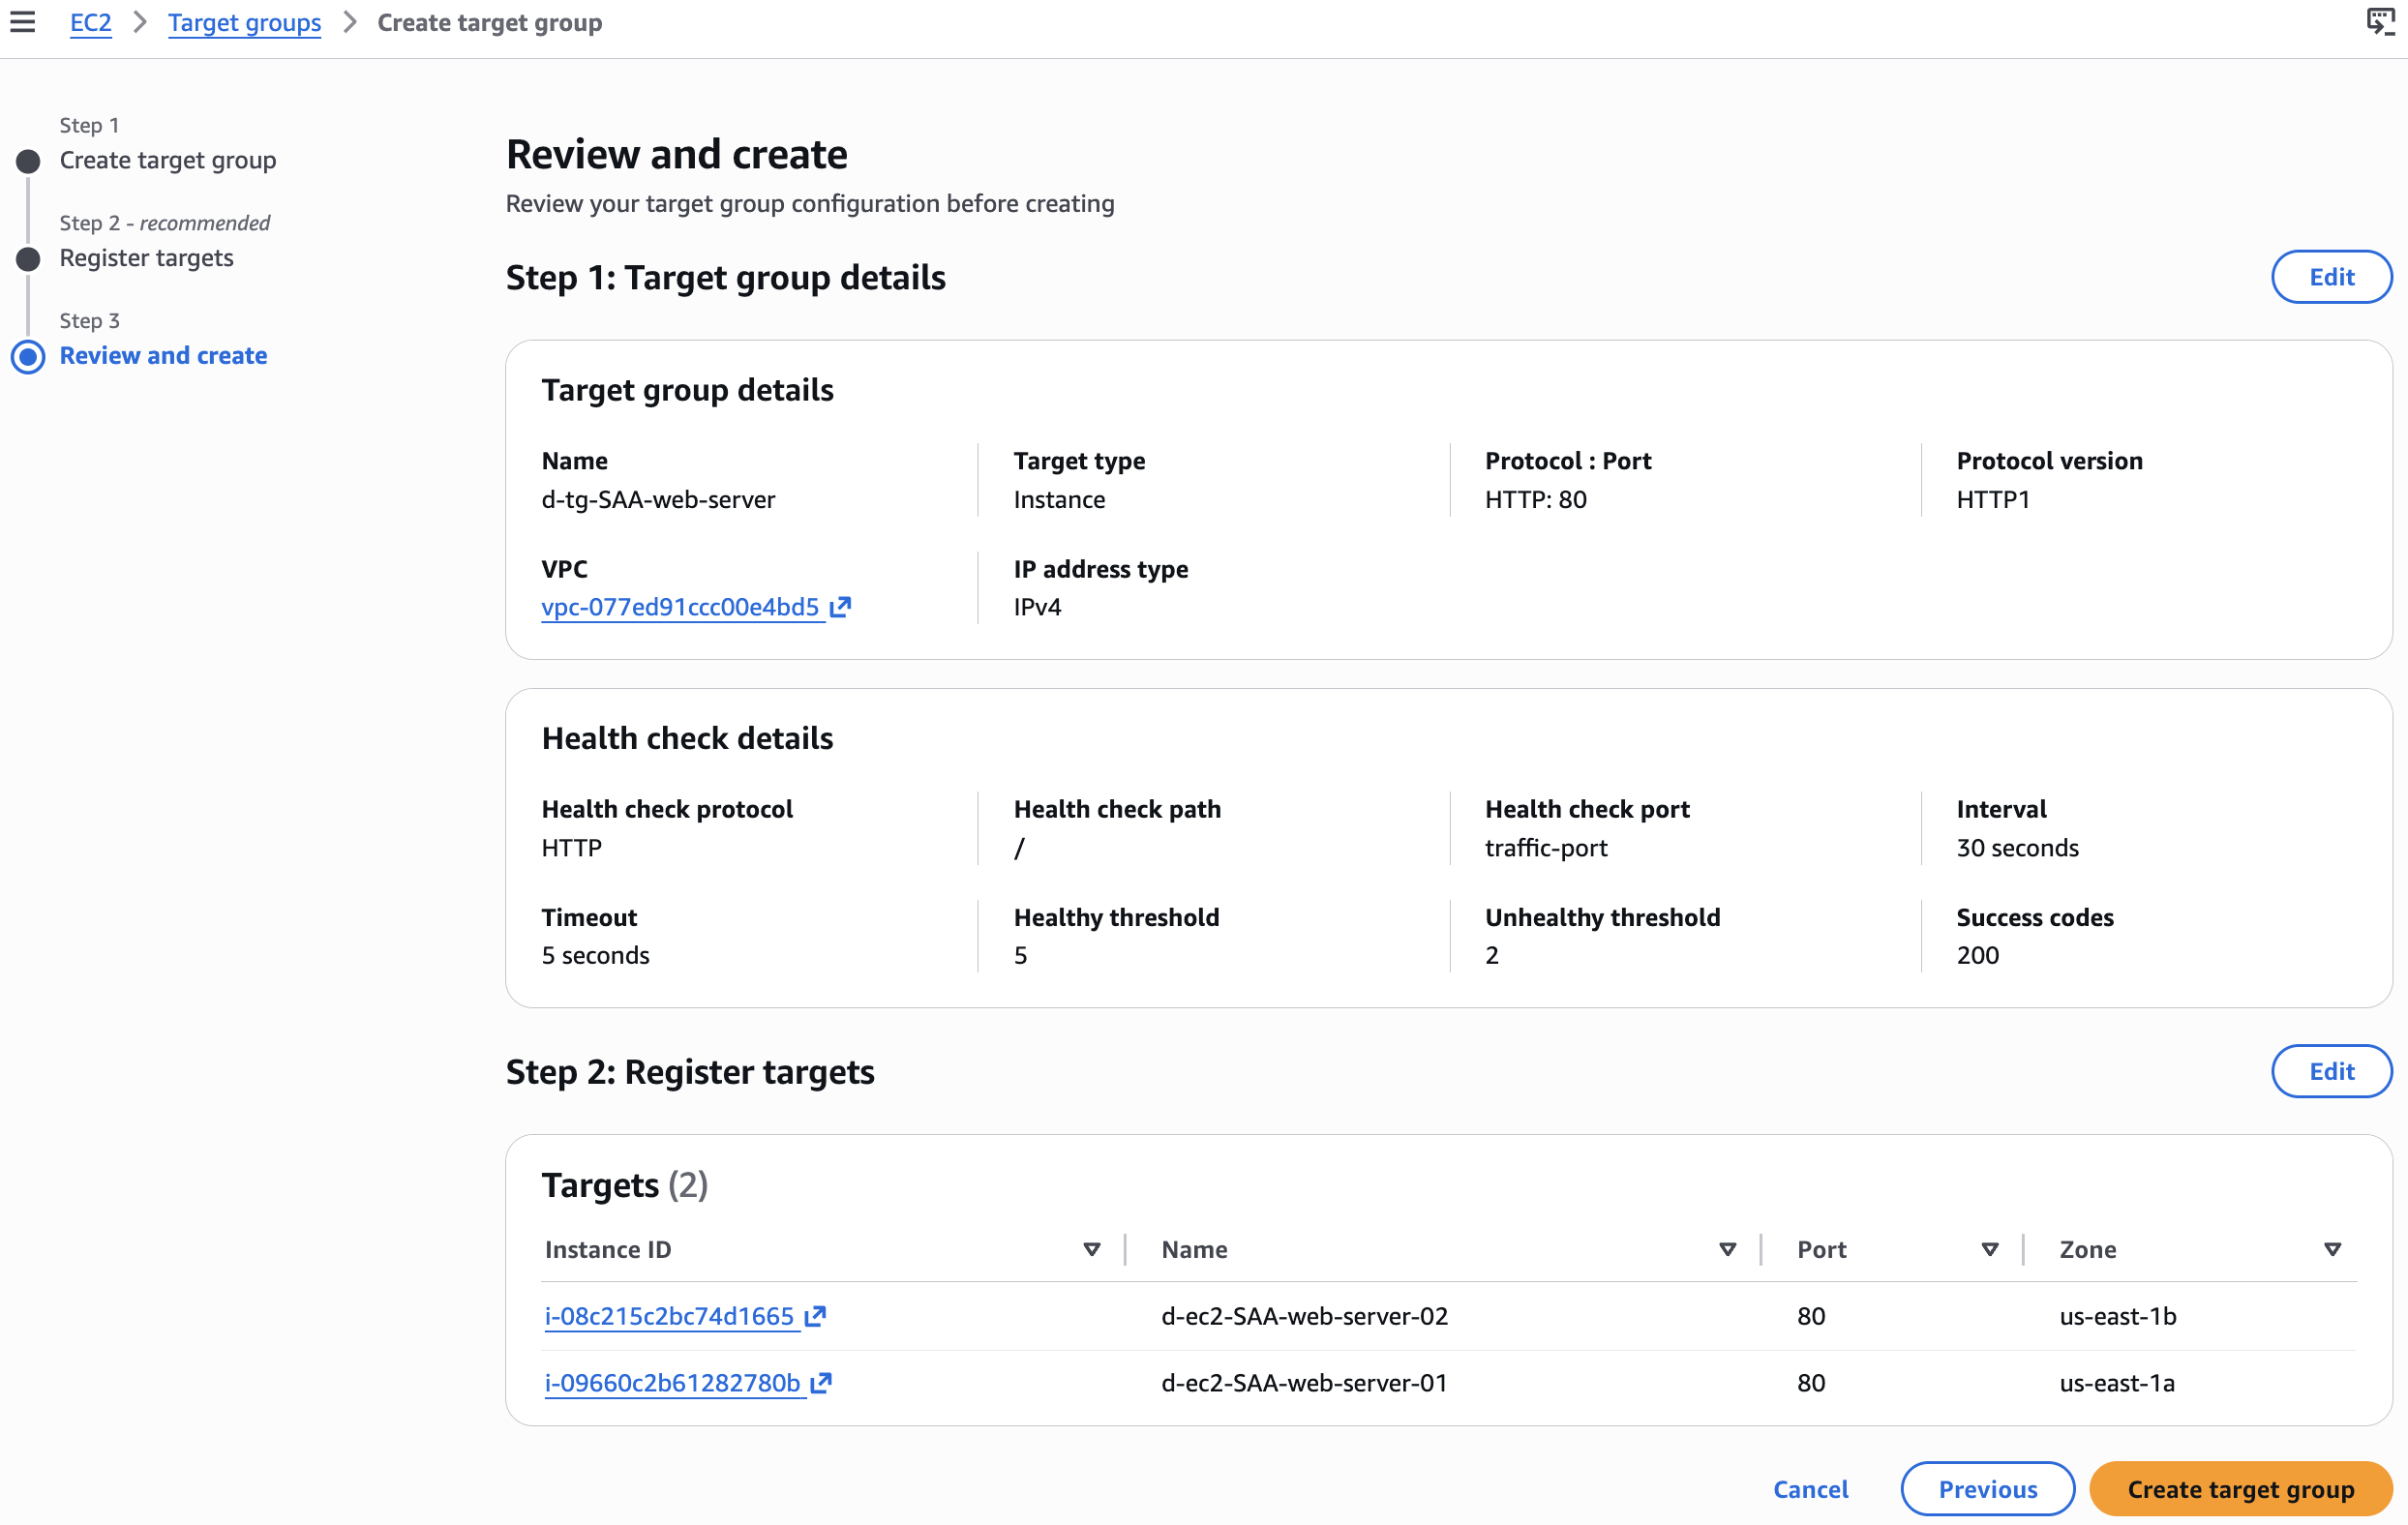Image resolution: width=2408 pixels, height=1525 pixels.
Task: Select the Step 3 Review and create indicator
Action: tap(28, 356)
